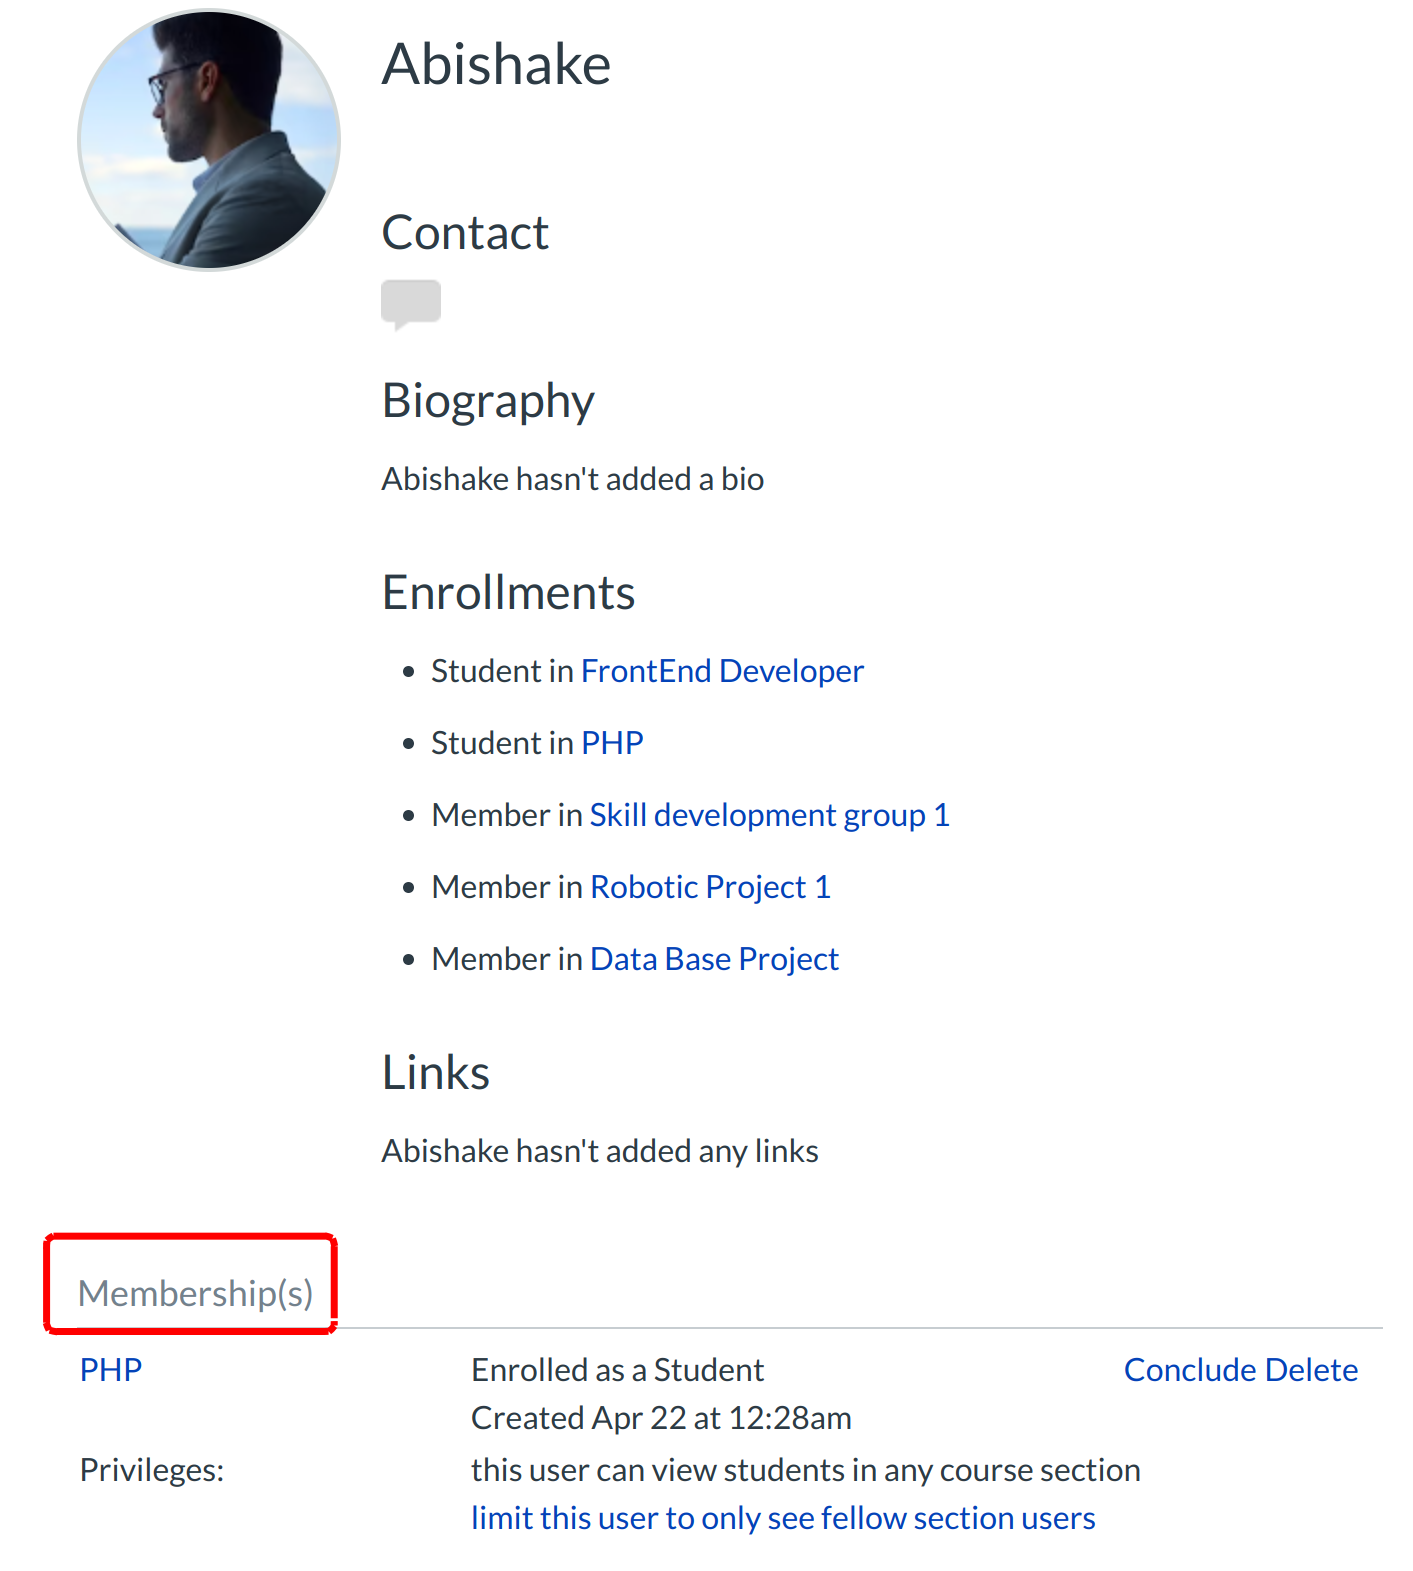Open the Robotic Project 1 group link
The width and height of the screenshot is (1413, 1571).
click(x=709, y=886)
